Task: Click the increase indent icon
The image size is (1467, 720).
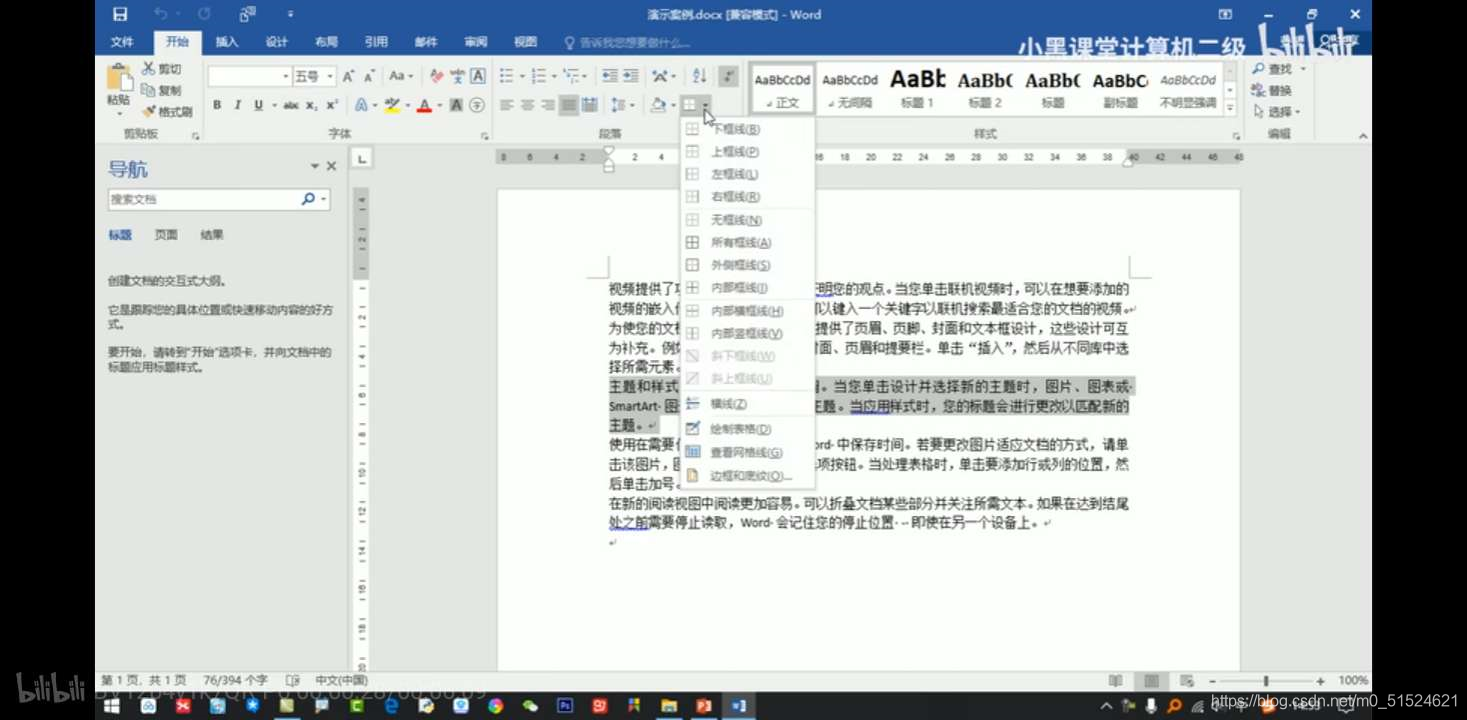Action: tap(631, 76)
